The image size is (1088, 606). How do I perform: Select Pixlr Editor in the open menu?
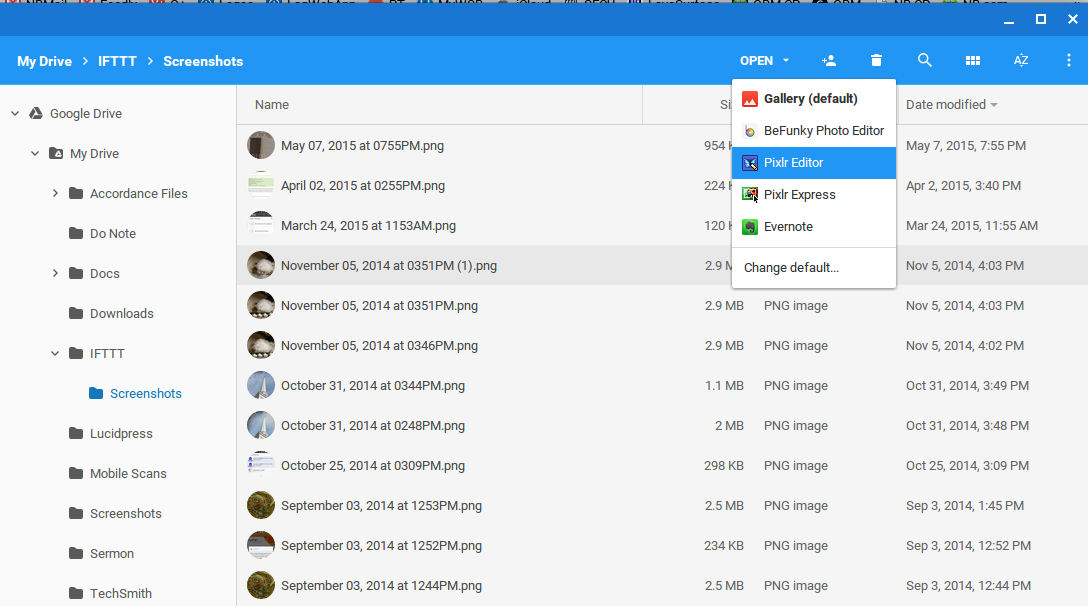click(814, 162)
